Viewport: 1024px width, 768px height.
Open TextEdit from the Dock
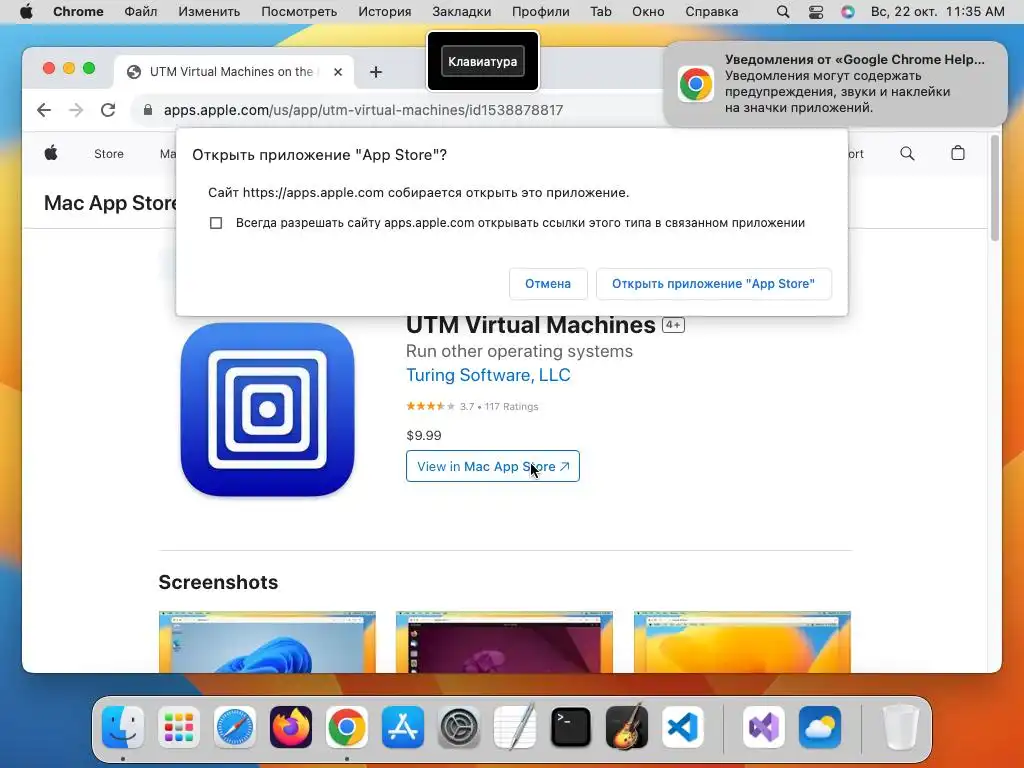pyautogui.click(x=515, y=727)
